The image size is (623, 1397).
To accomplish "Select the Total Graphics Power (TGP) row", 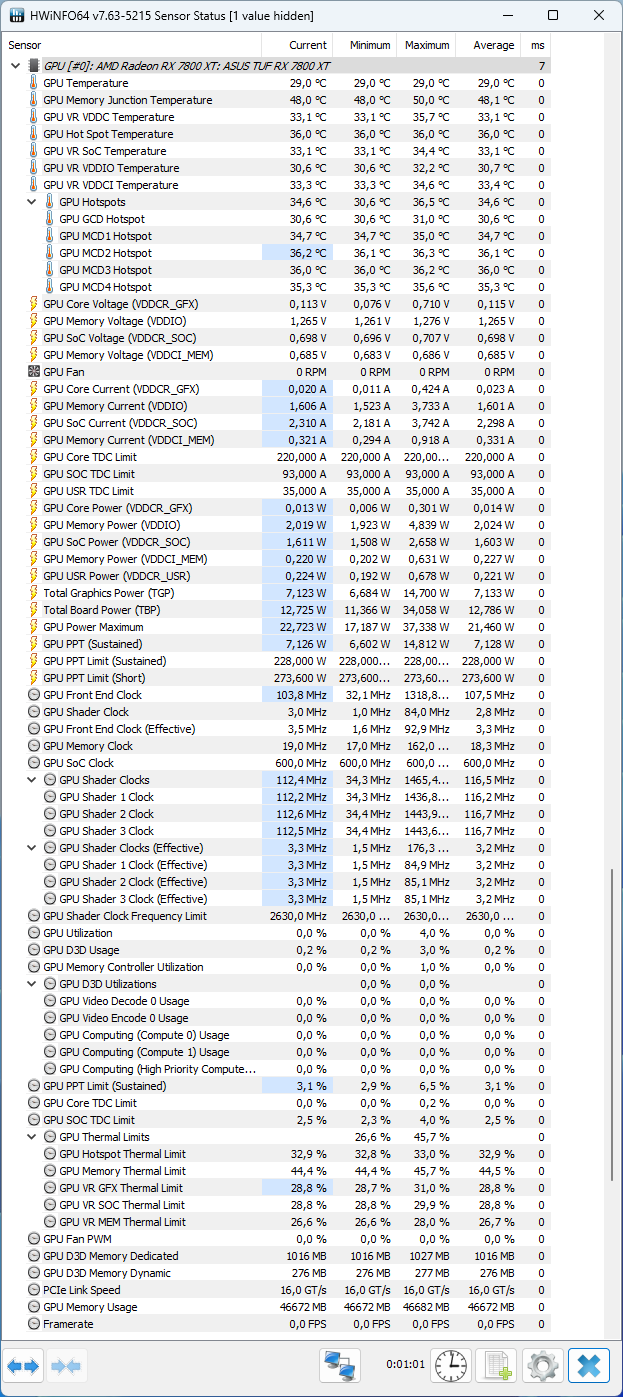I will pyautogui.click(x=276, y=593).
